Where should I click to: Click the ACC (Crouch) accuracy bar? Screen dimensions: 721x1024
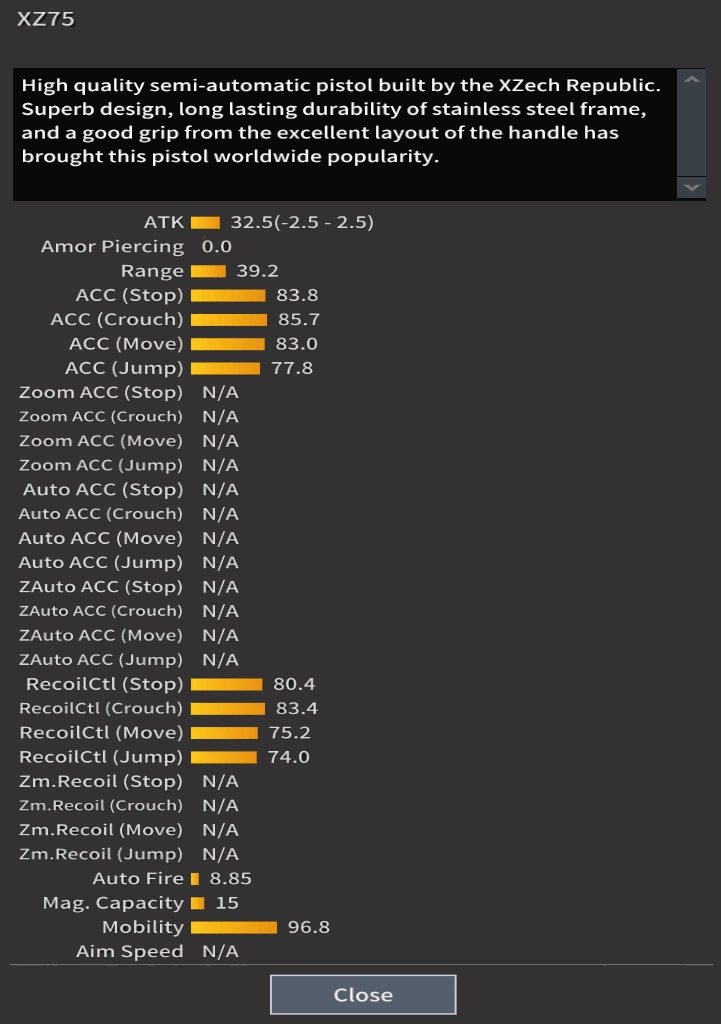(229, 320)
